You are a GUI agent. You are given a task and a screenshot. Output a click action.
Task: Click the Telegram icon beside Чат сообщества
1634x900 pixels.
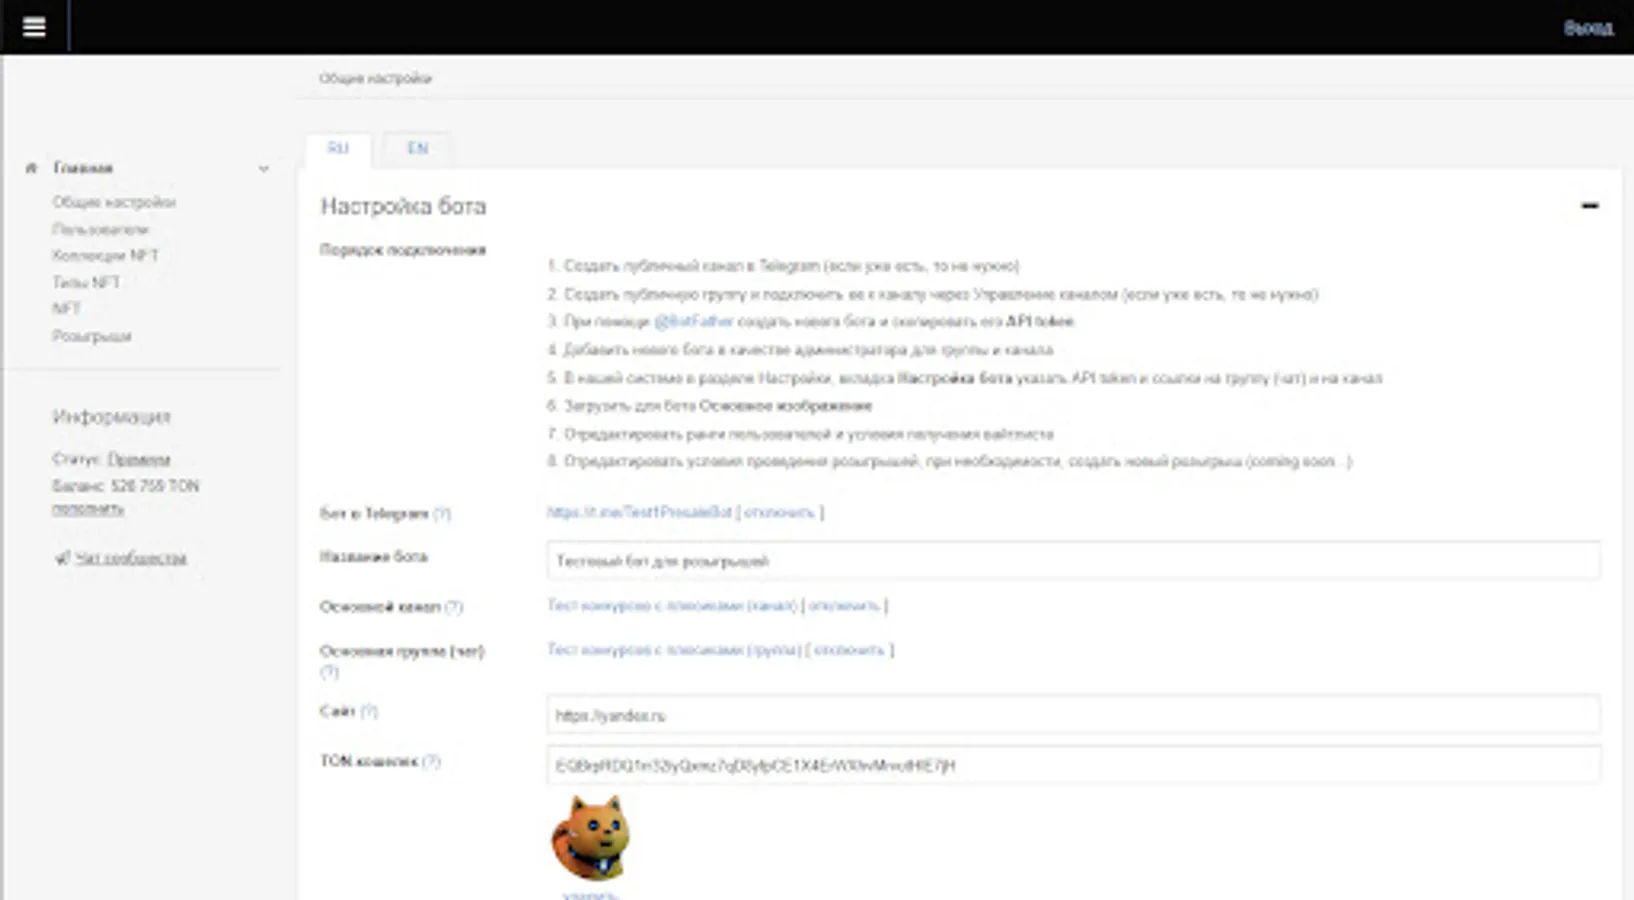(x=62, y=558)
